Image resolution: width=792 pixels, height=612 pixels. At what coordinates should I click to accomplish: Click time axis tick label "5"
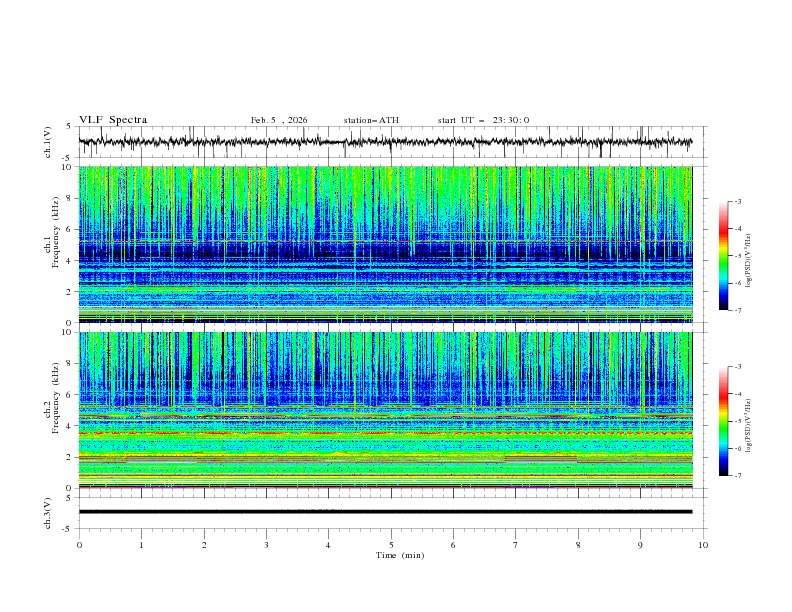click(391, 545)
